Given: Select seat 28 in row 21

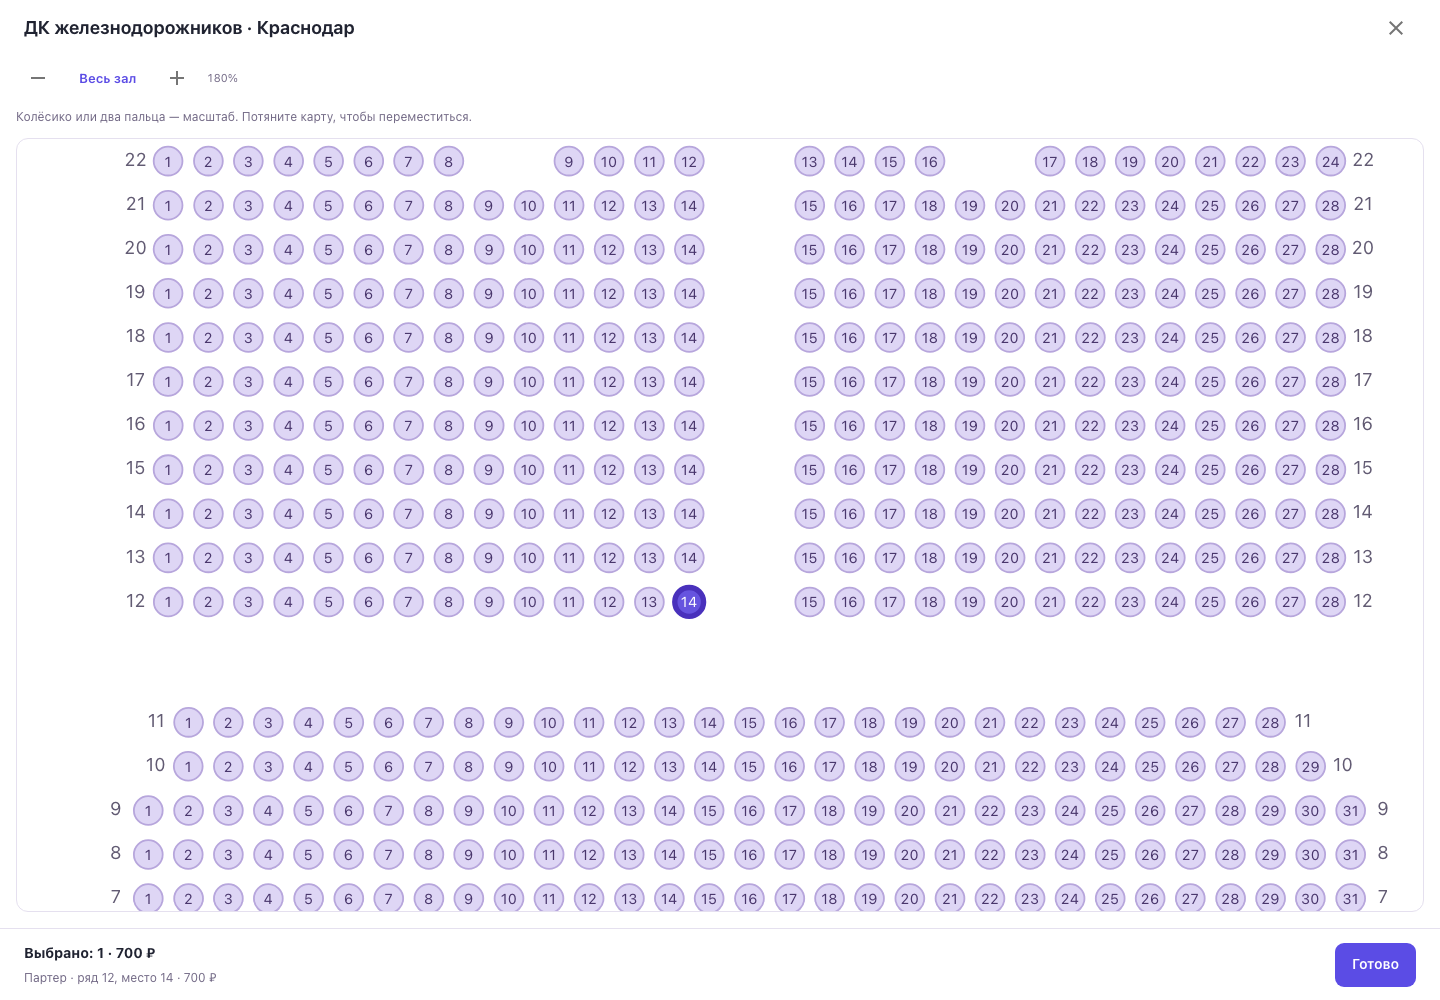Looking at the screenshot, I should (x=1330, y=206).
